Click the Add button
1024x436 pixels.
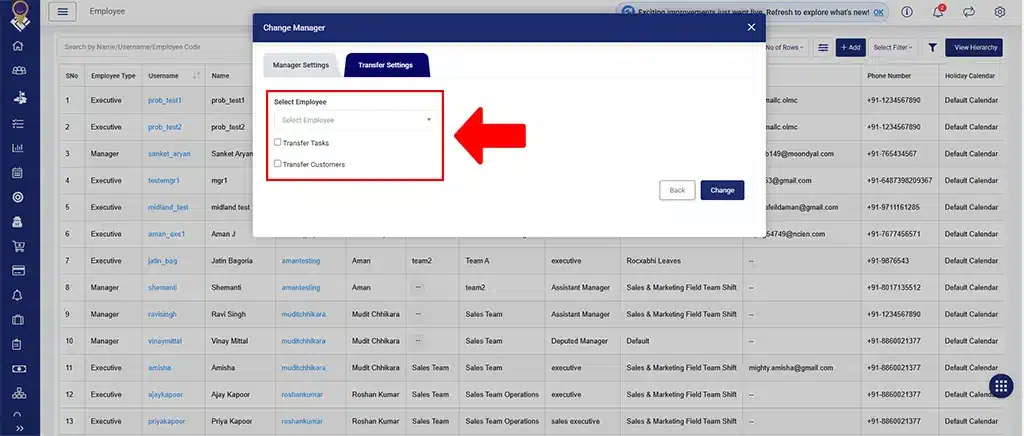pyautogui.click(x=851, y=48)
